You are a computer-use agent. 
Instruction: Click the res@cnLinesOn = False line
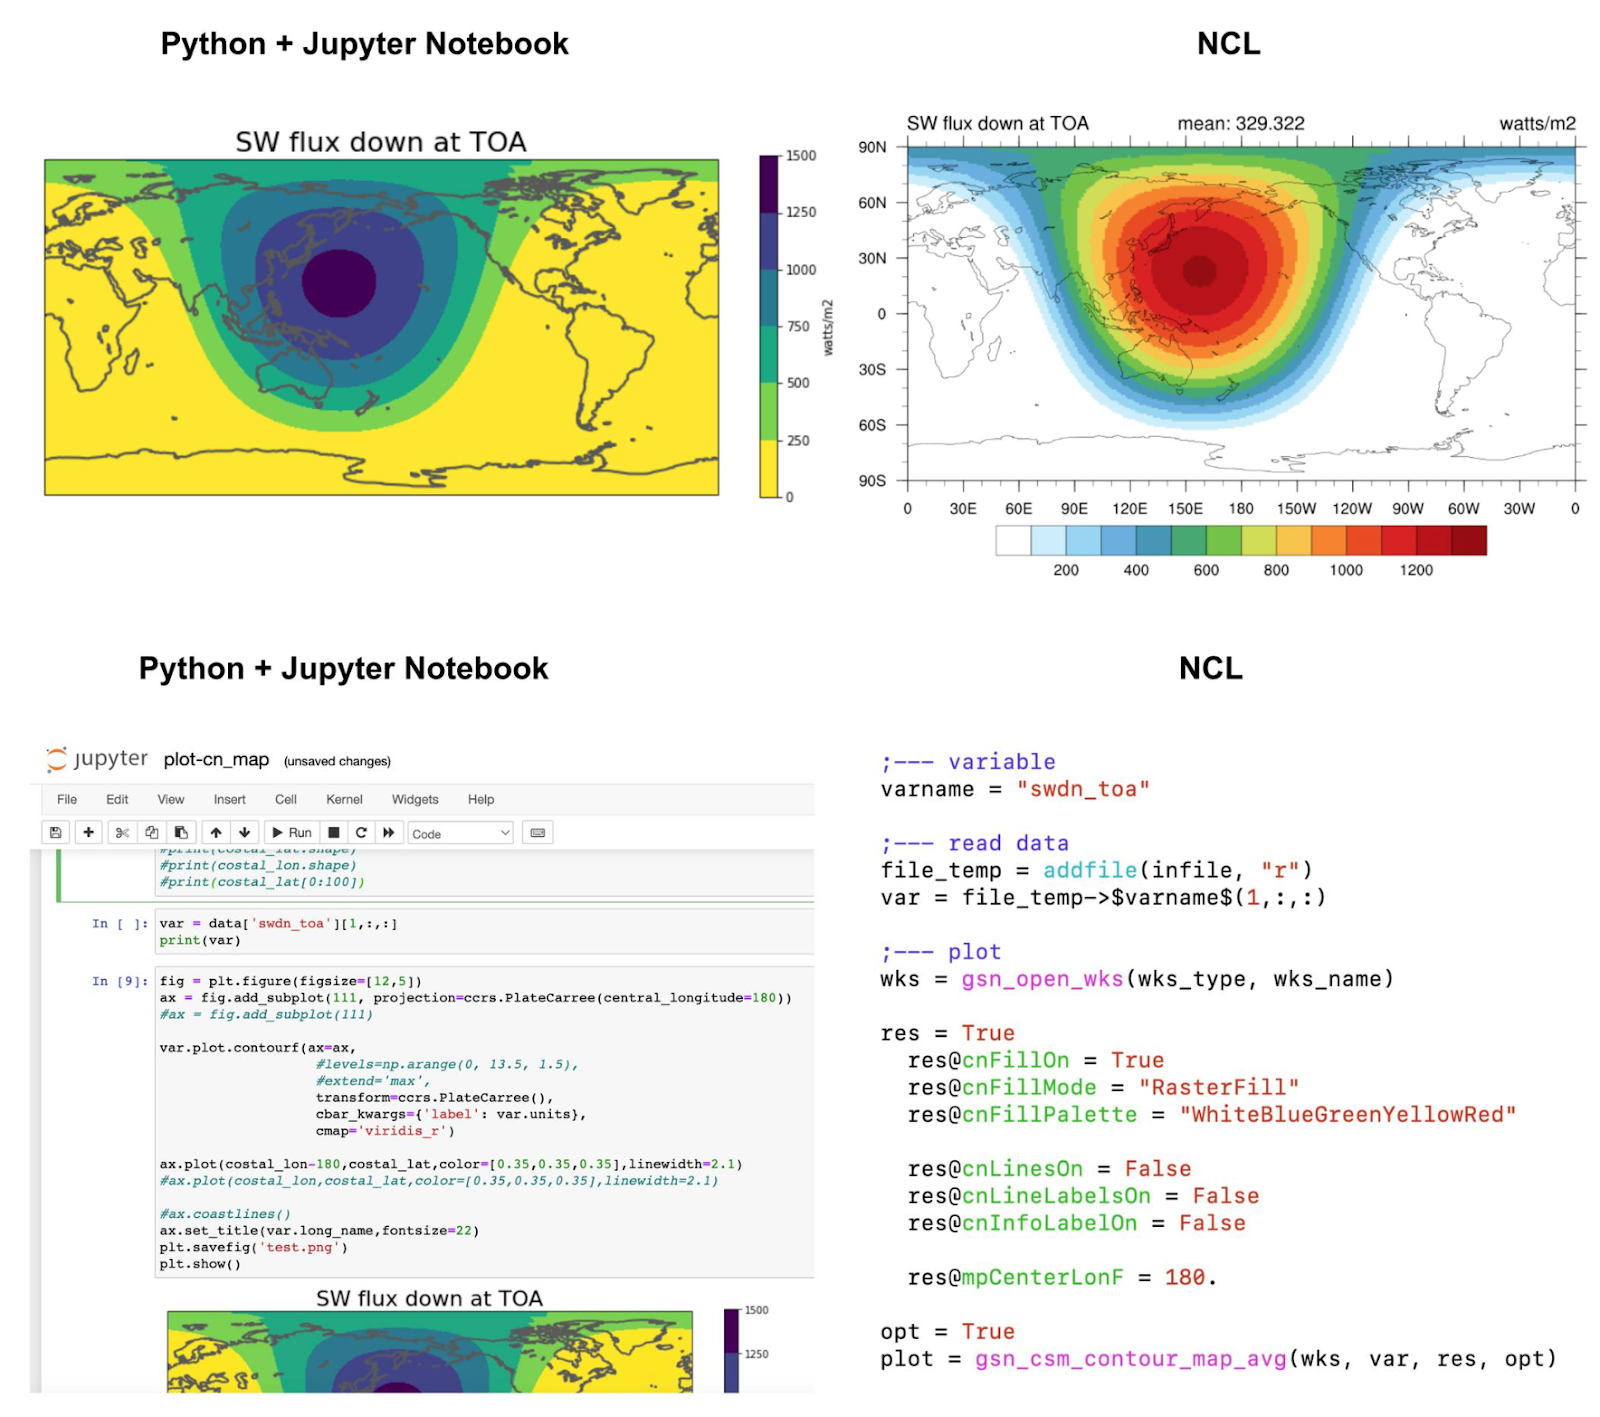coord(1049,1168)
